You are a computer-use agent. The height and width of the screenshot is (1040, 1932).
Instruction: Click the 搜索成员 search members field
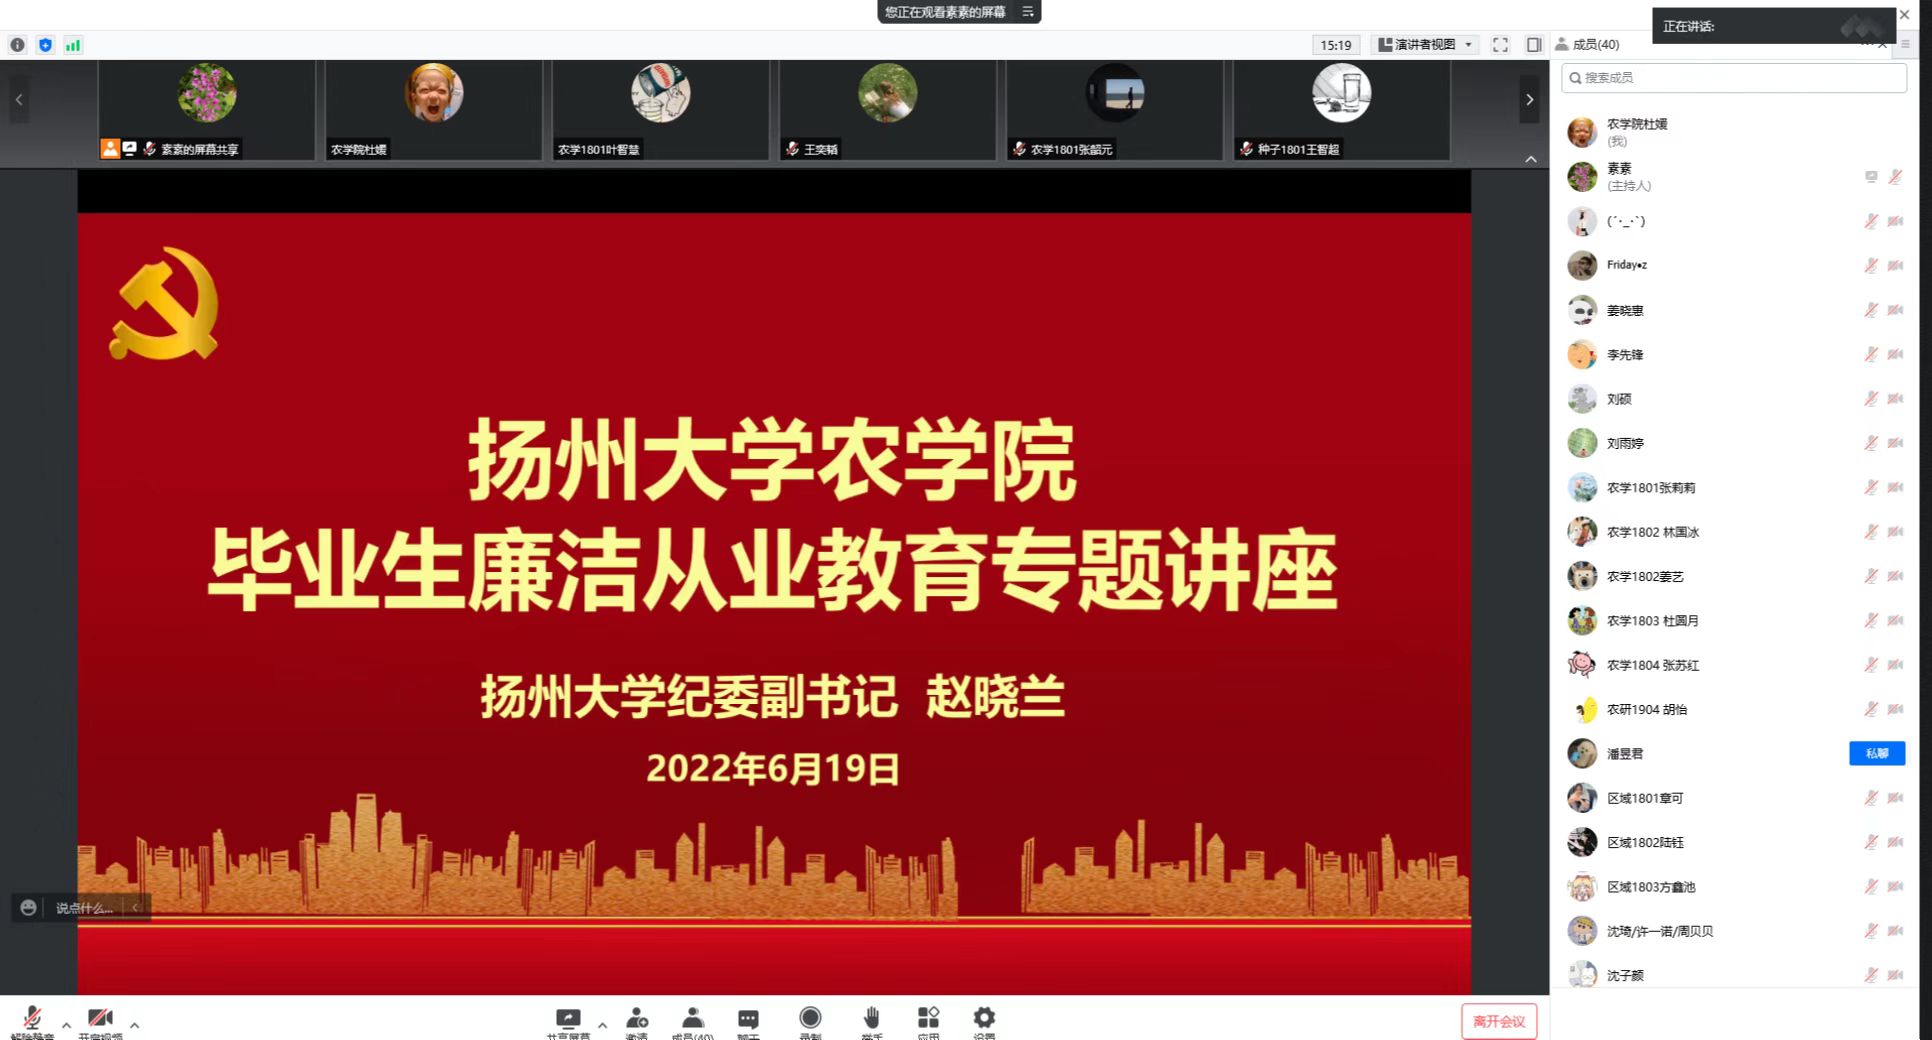(1734, 78)
